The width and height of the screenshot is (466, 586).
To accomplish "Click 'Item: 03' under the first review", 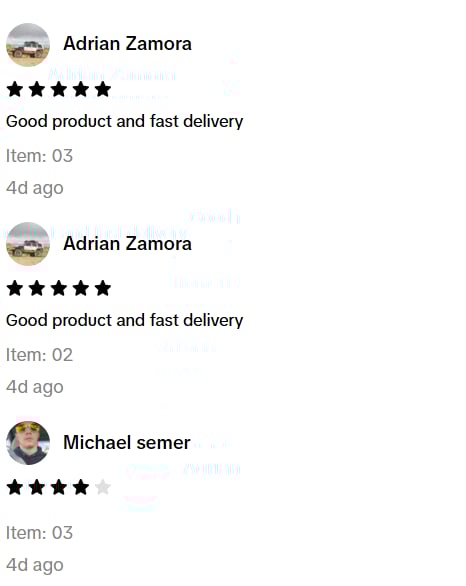I will (39, 156).
